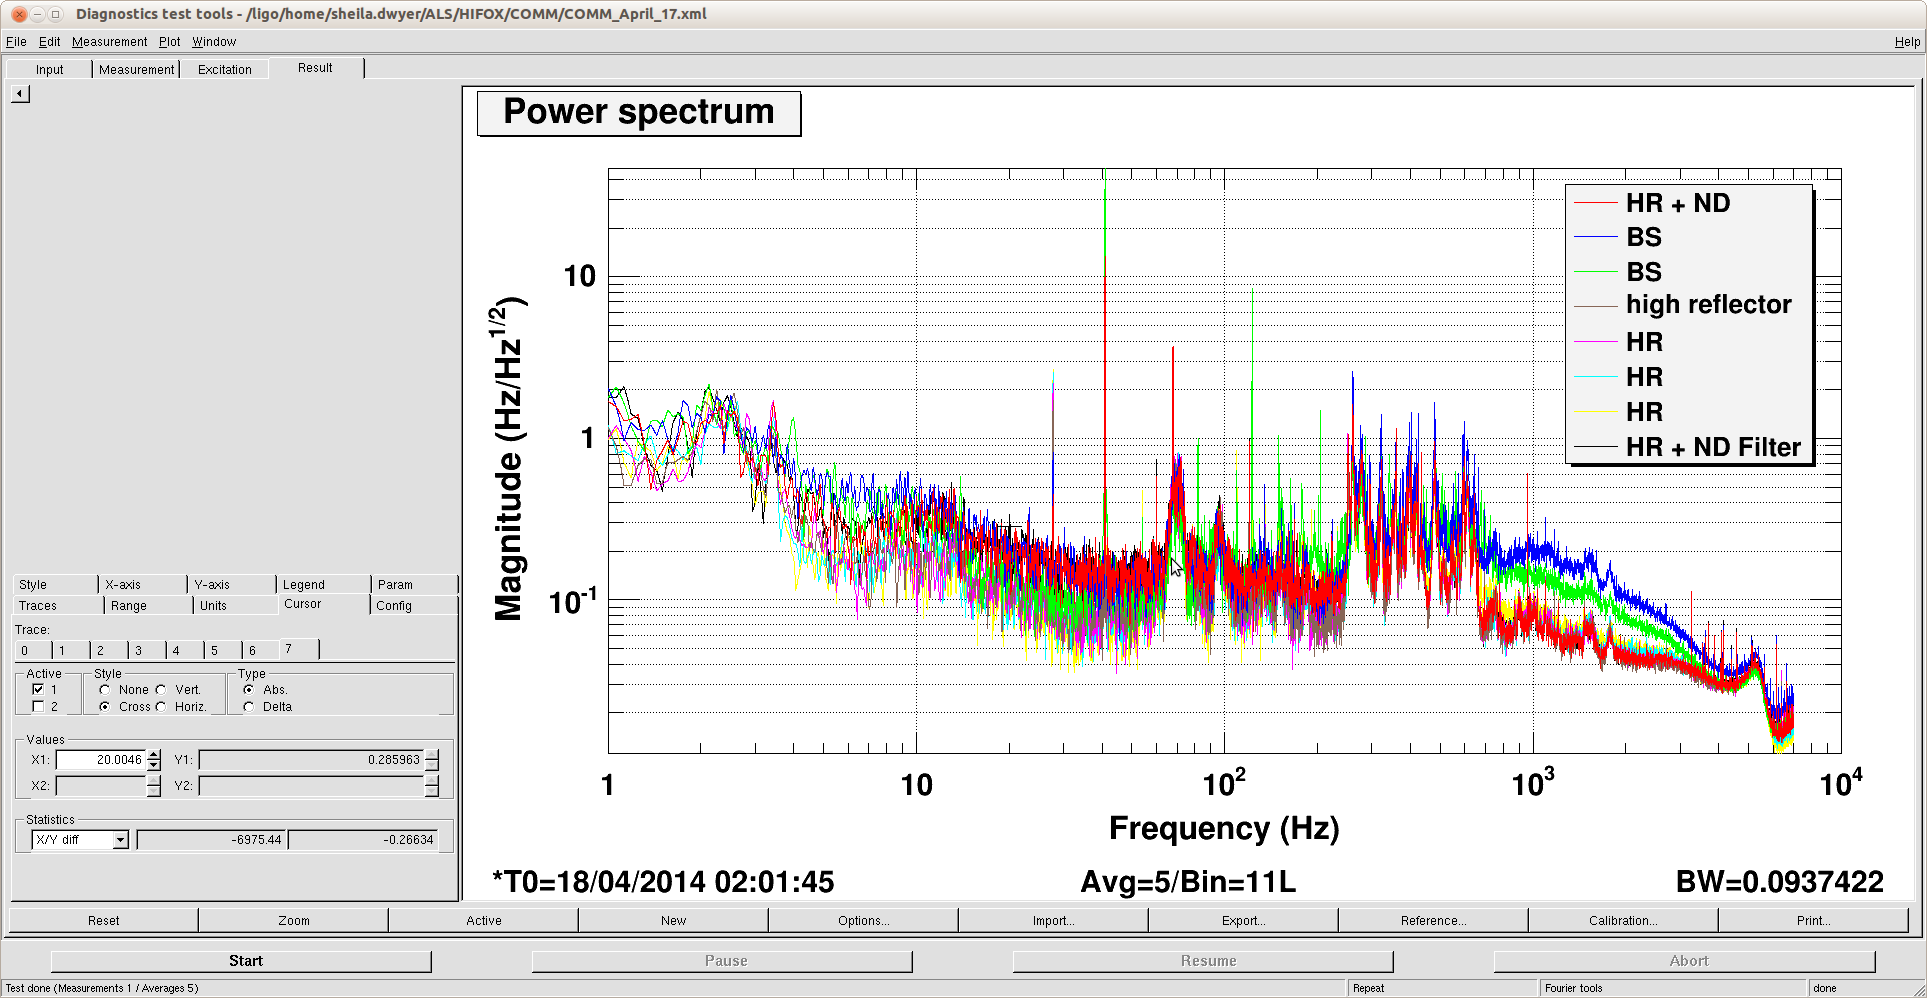
Task: Click the X2 value field
Action: [102, 786]
